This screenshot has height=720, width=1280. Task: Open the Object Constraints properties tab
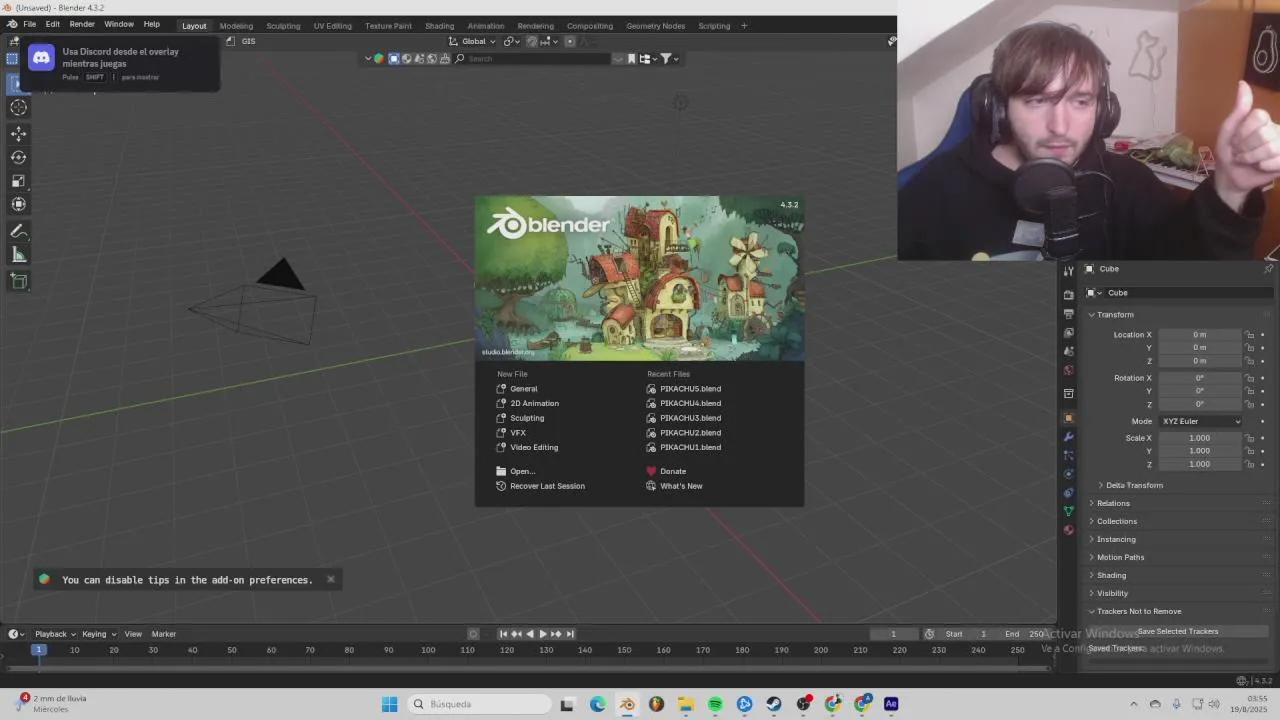coord(1068,492)
